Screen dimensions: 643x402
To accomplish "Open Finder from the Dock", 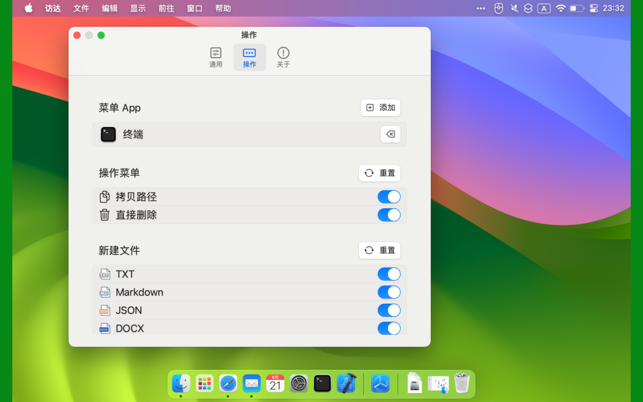I will click(181, 384).
